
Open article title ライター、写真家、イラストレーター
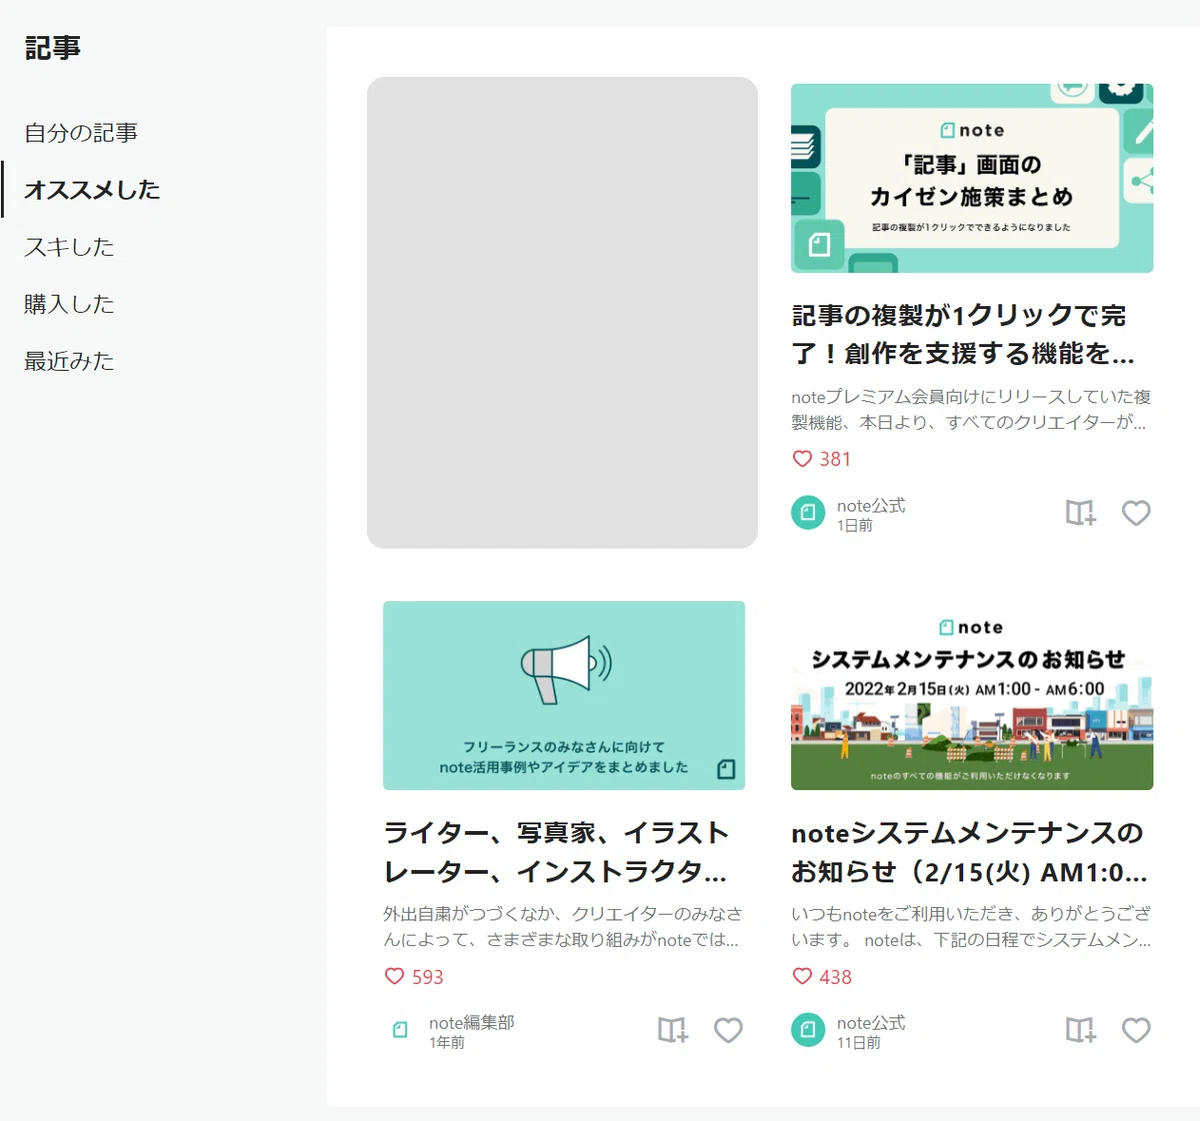(x=556, y=852)
